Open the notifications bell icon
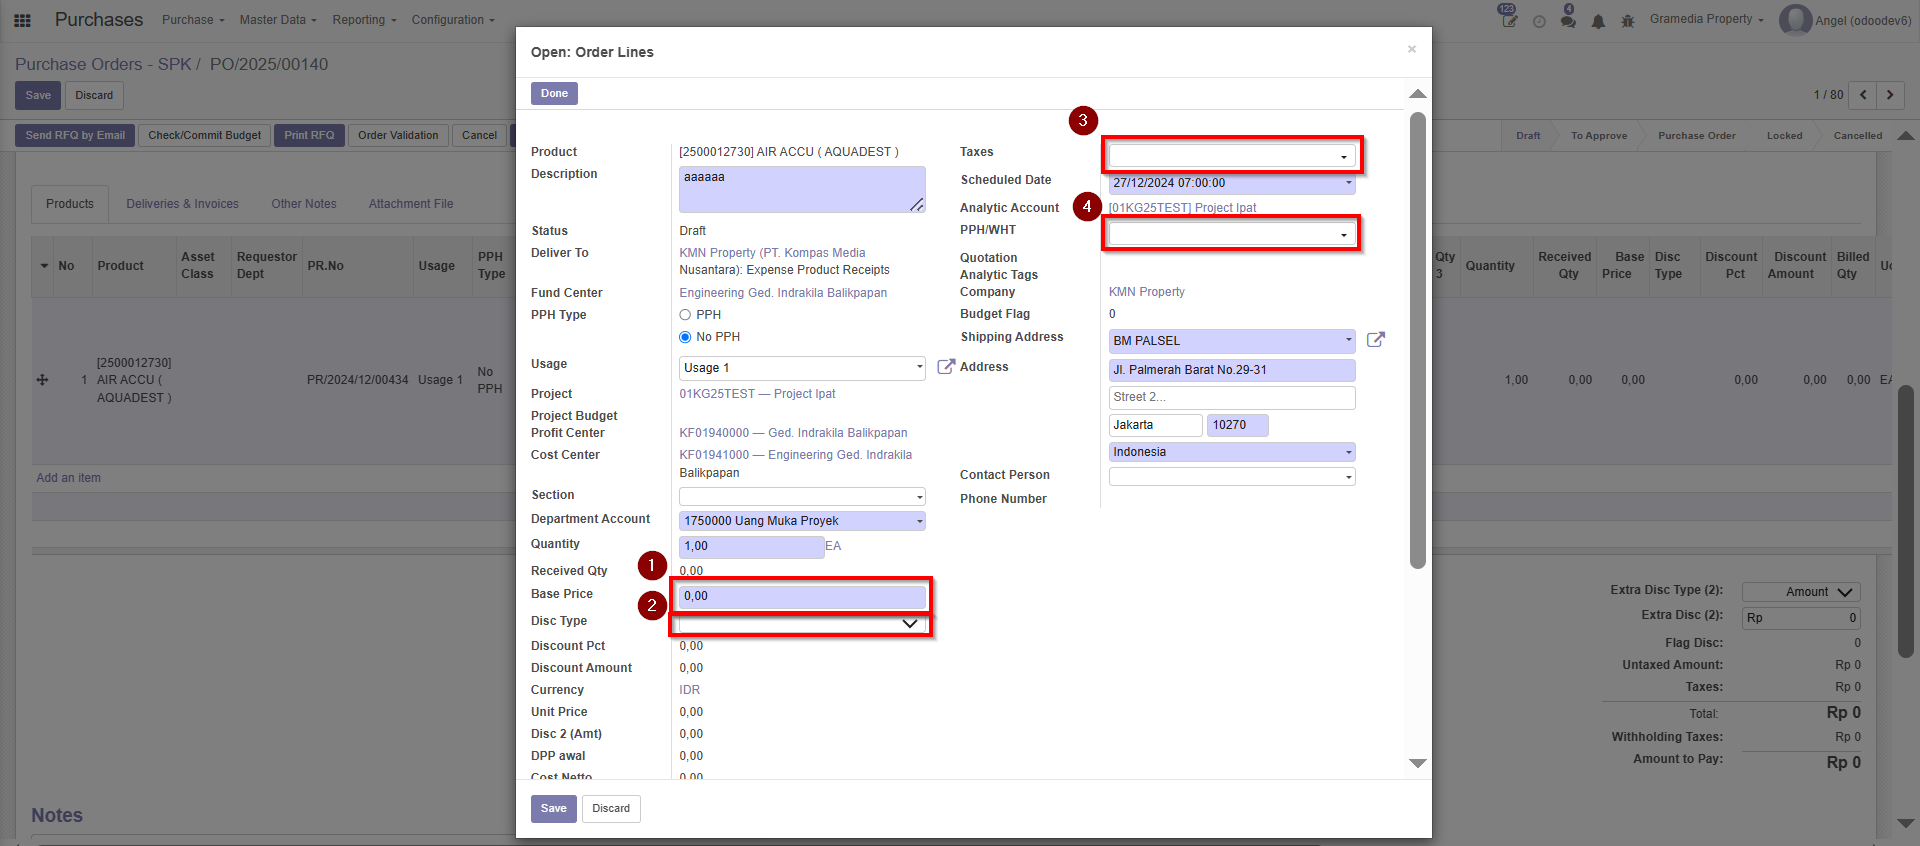The height and width of the screenshot is (846, 1920). (1598, 21)
